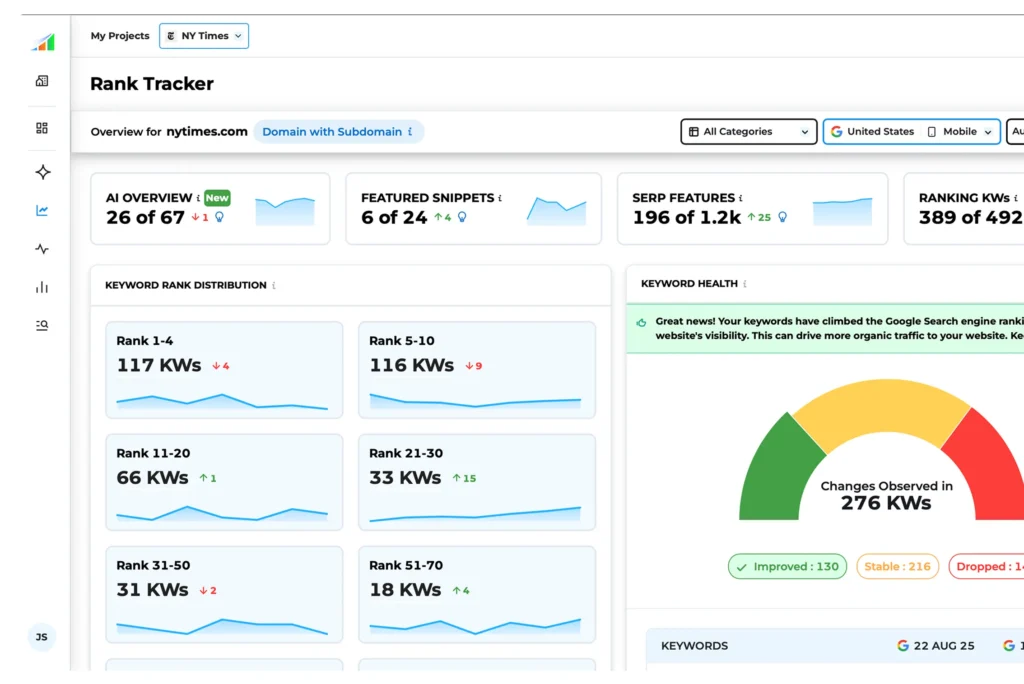This screenshot has width=1024, height=684.
Task: Open the bar chart icon in sidebar
Action: pos(42,288)
